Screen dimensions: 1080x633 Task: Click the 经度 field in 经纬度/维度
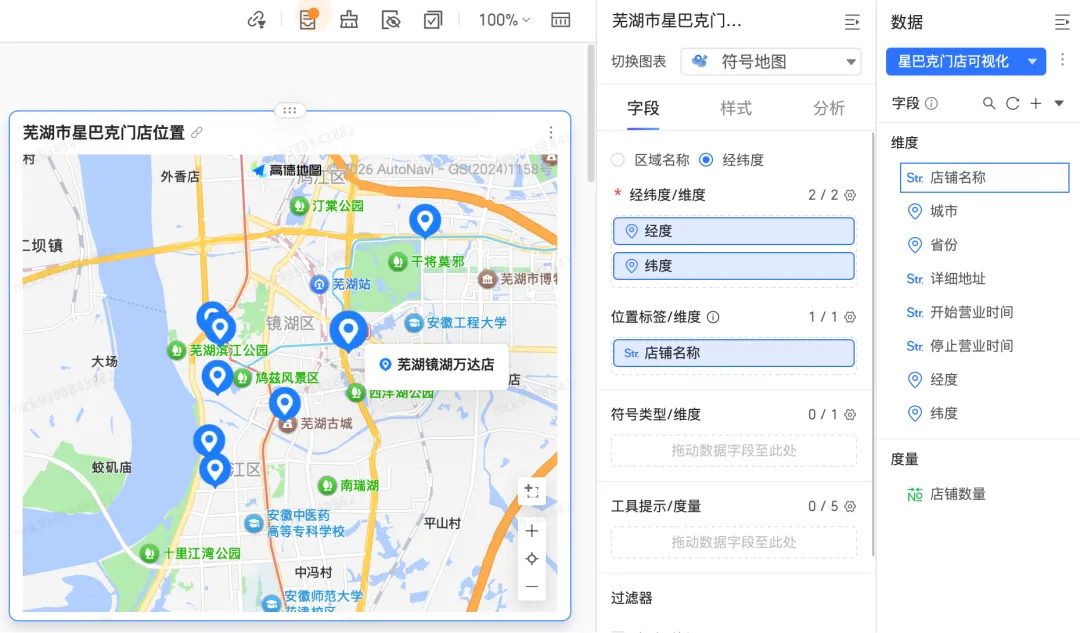734,231
